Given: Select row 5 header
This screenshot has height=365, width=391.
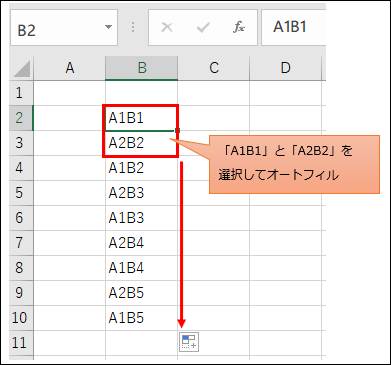Looking at the screenshot, I should pos(22,193).
